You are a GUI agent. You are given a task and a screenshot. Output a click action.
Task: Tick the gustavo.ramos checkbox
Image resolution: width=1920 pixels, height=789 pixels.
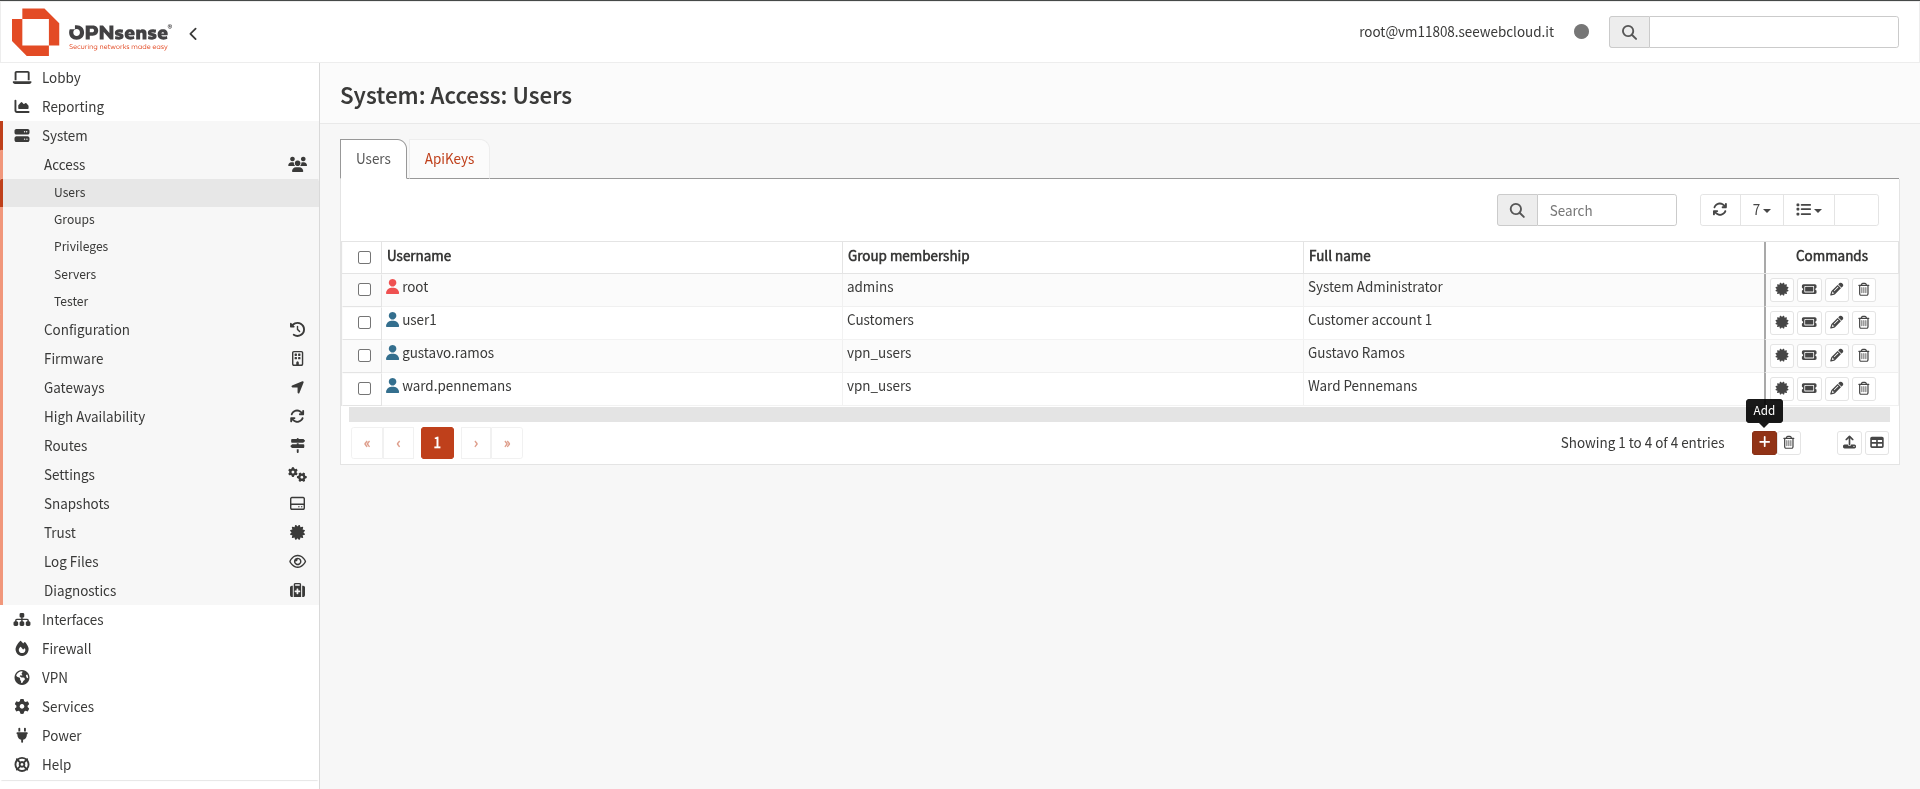tap(365, 356)
